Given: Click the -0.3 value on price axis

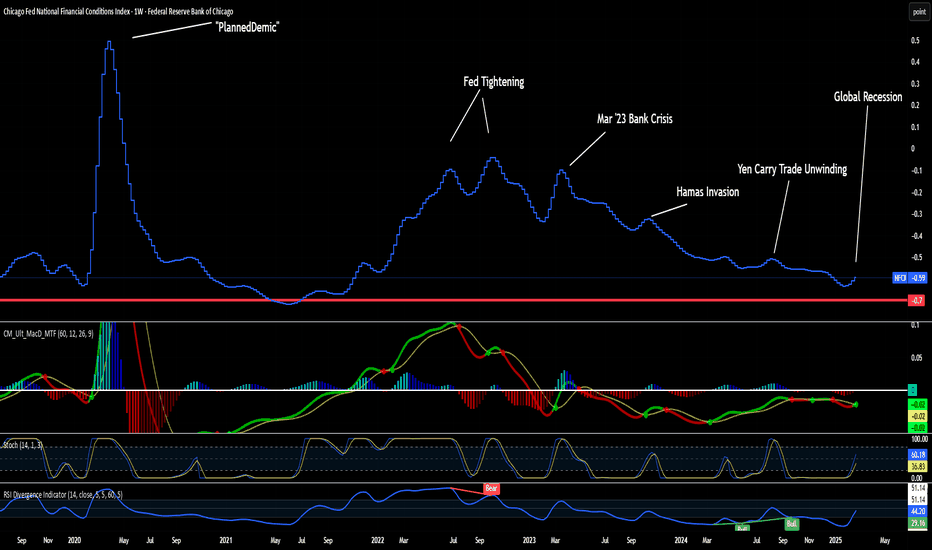Looking at the screenshot, I should (x=916, y=214).
